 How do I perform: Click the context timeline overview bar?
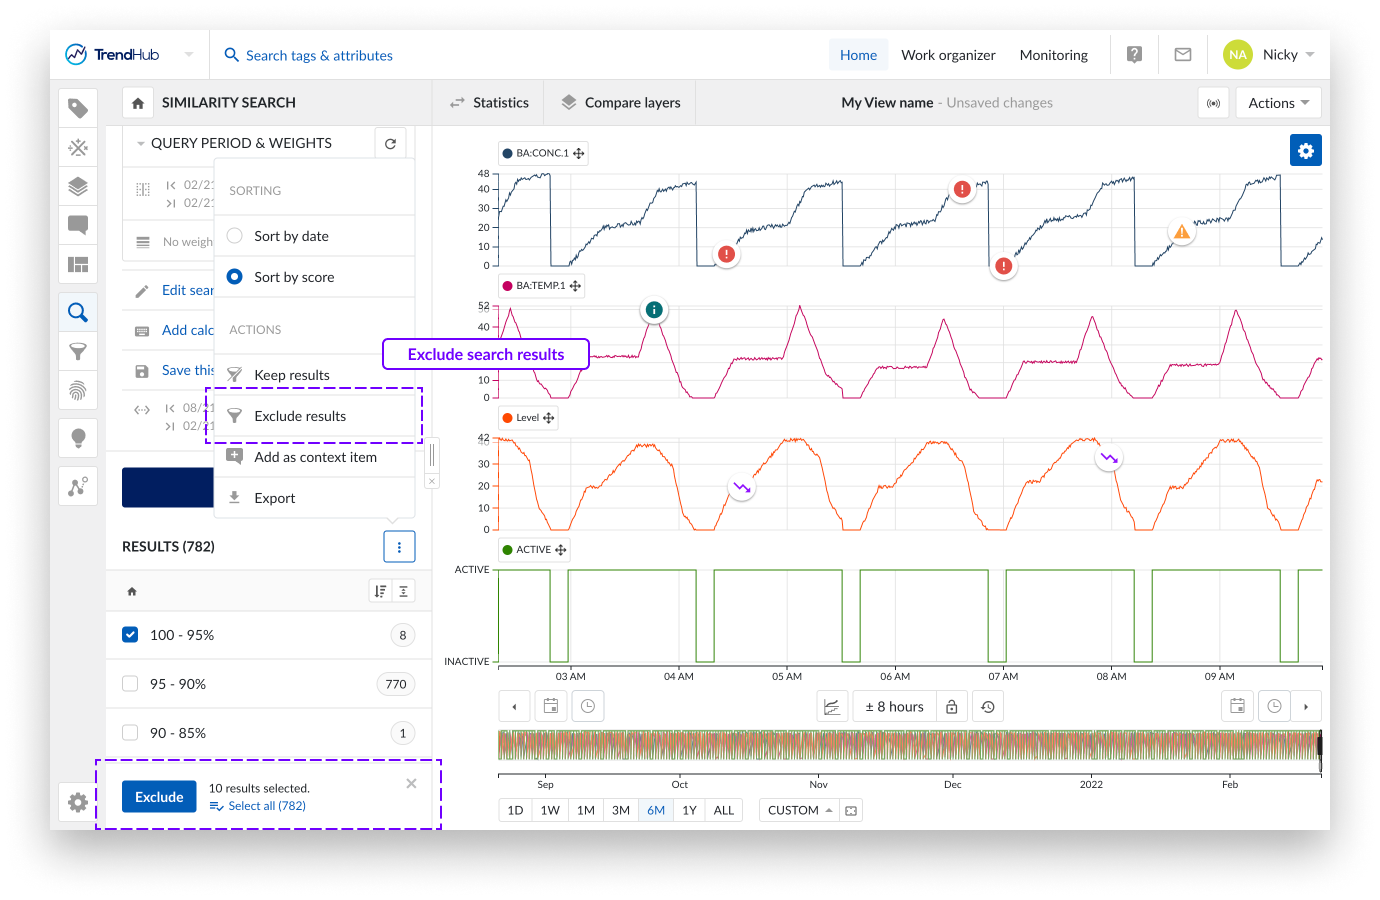tap(908, 751)
